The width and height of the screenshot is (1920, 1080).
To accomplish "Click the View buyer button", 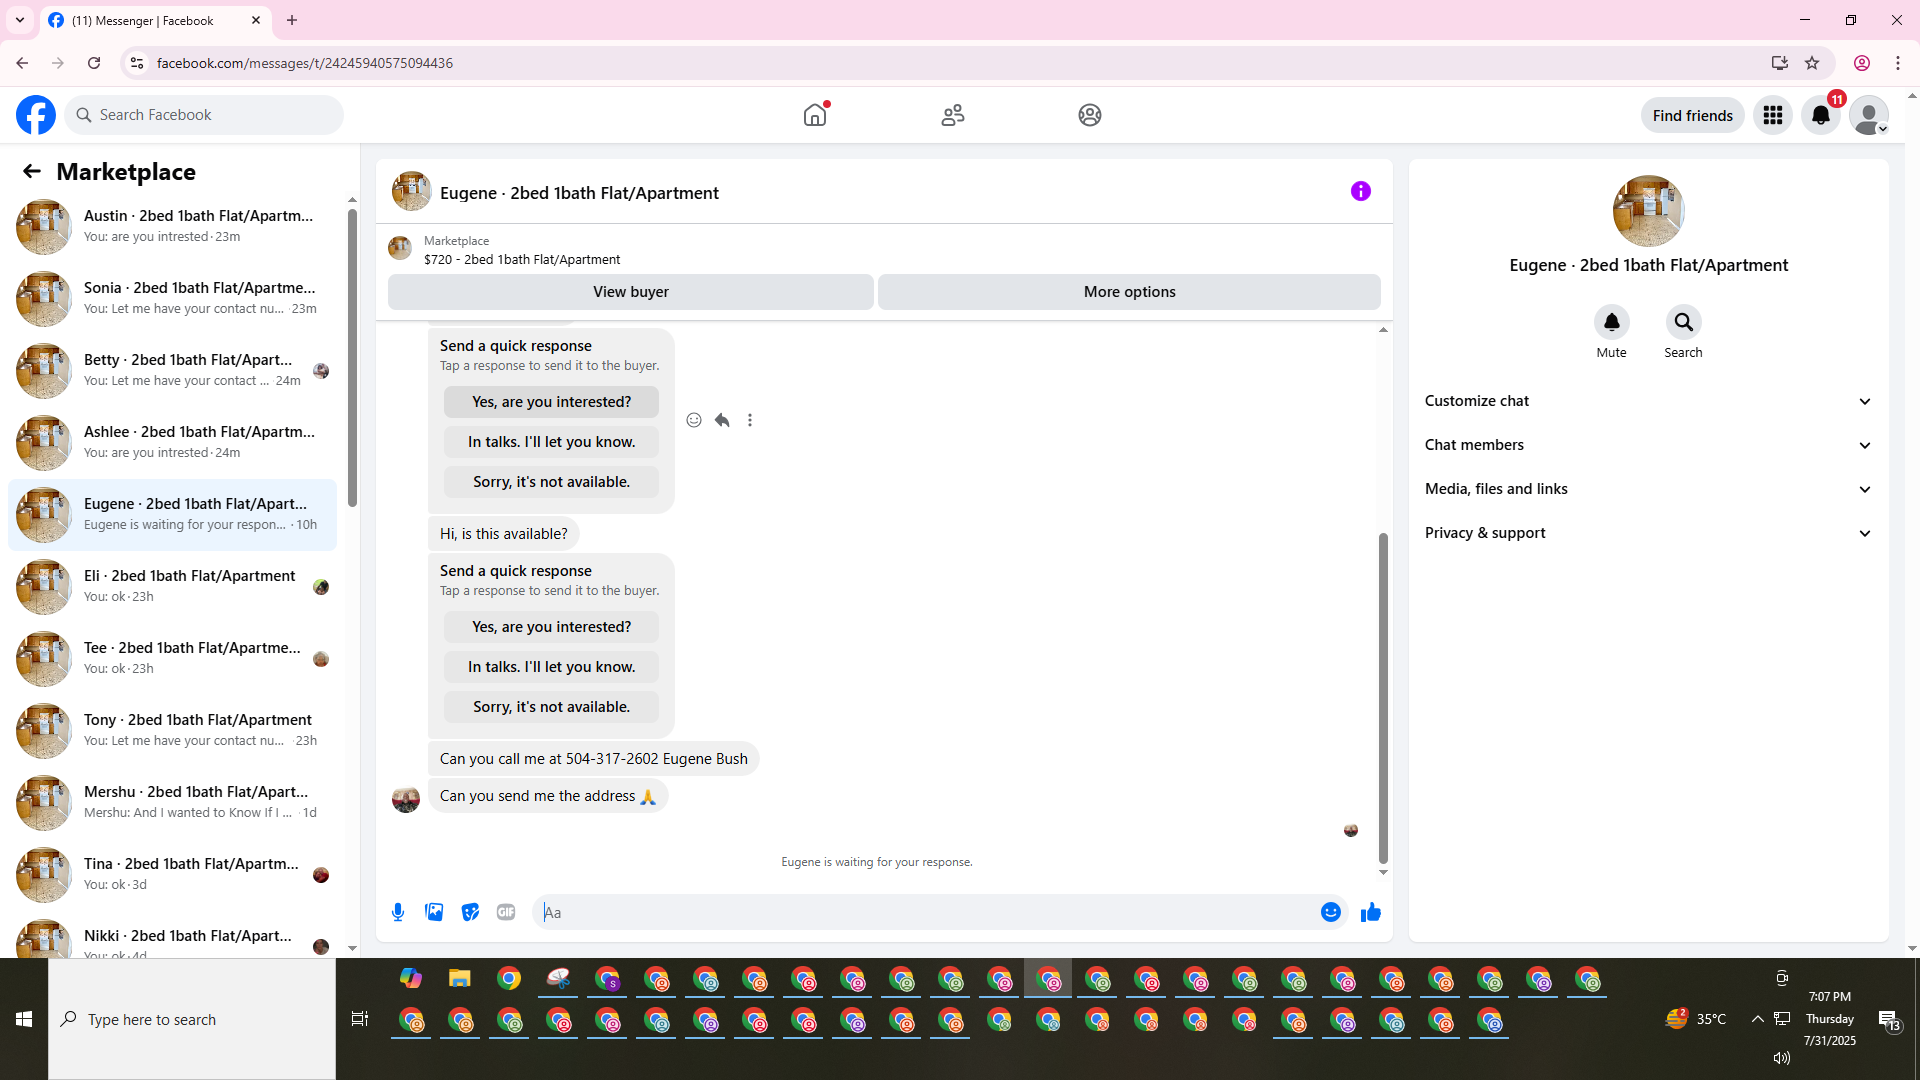I will pos(630,292).
